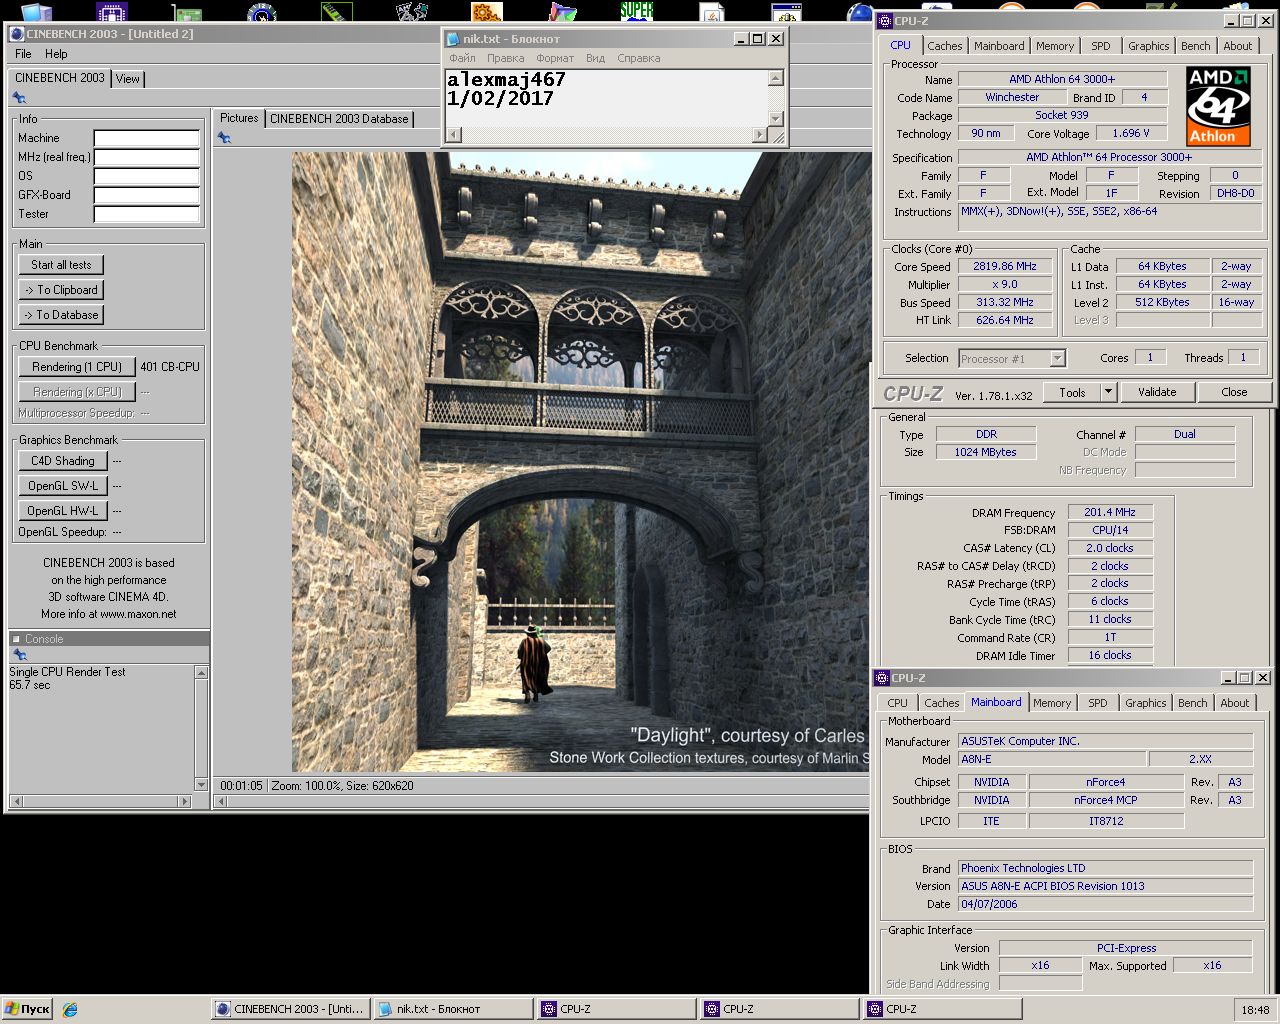Open the Правка menu in Notepad

point(505,58)
